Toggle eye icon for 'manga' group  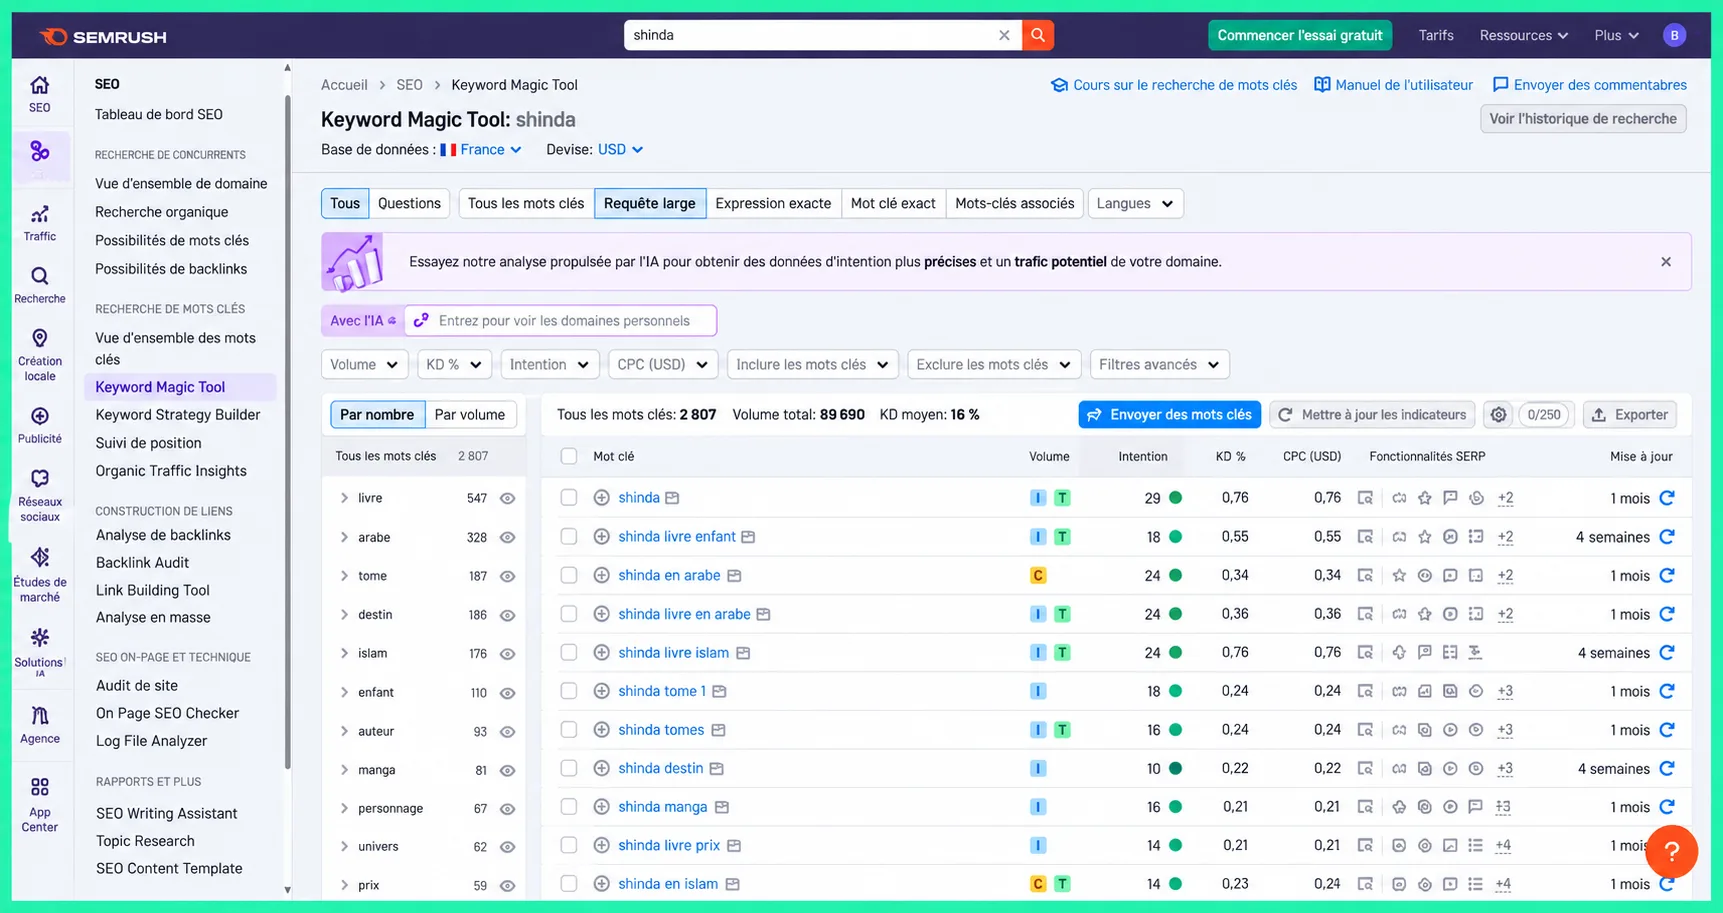[x=507, y=770]
